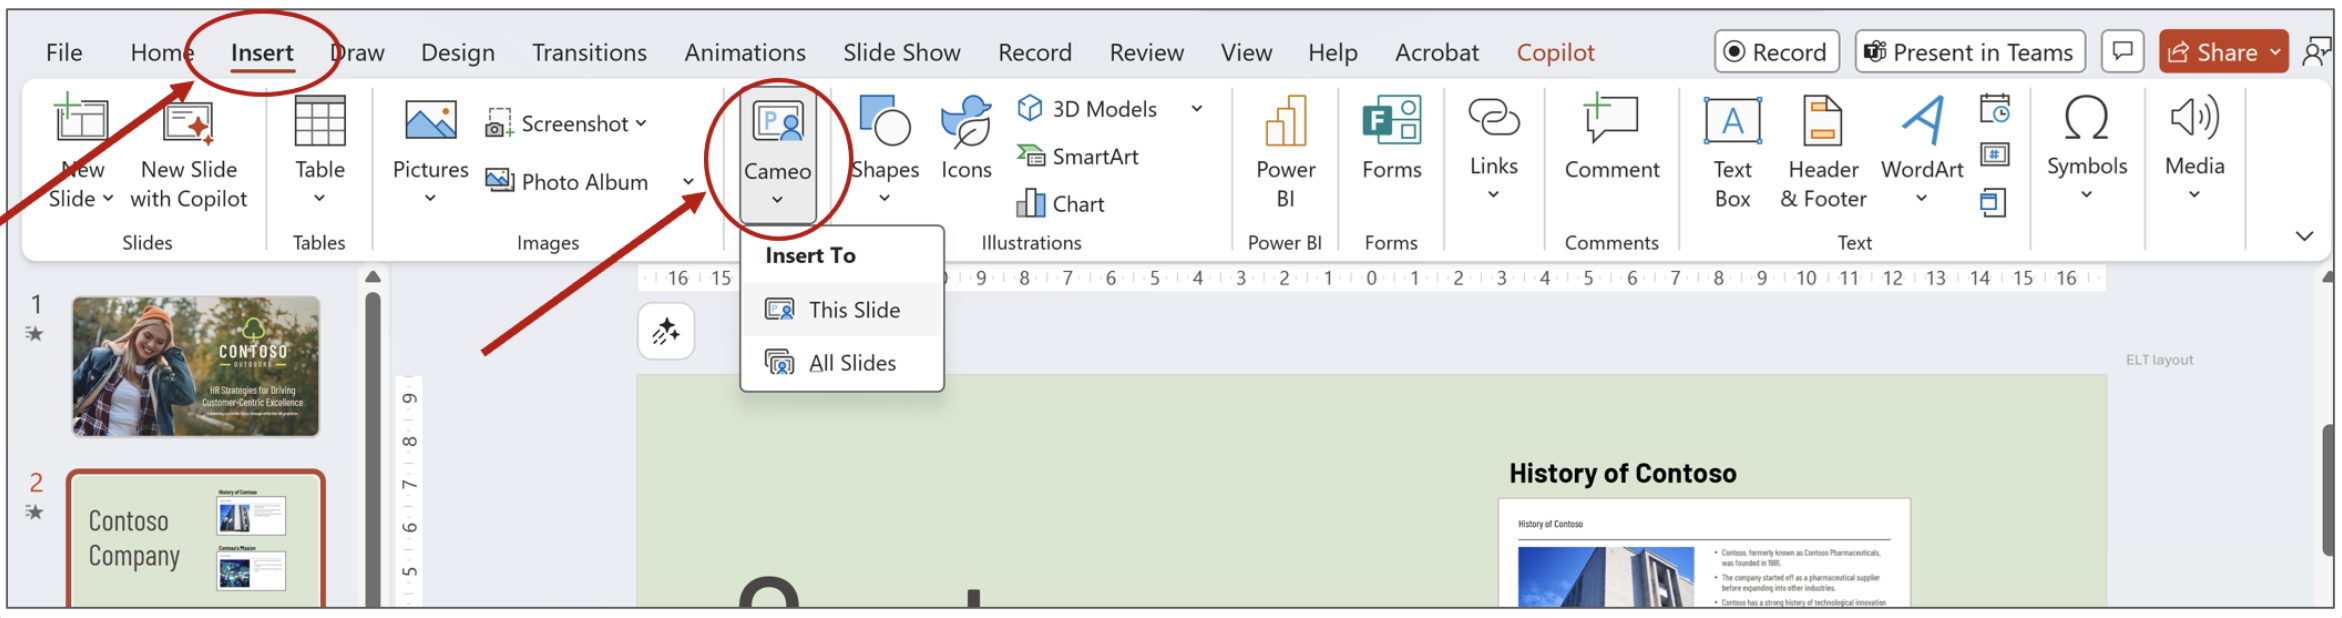This screenshot has width=2342, height=618.
Task: Switch to the Review tab
Action: (x=1146, y=53)
